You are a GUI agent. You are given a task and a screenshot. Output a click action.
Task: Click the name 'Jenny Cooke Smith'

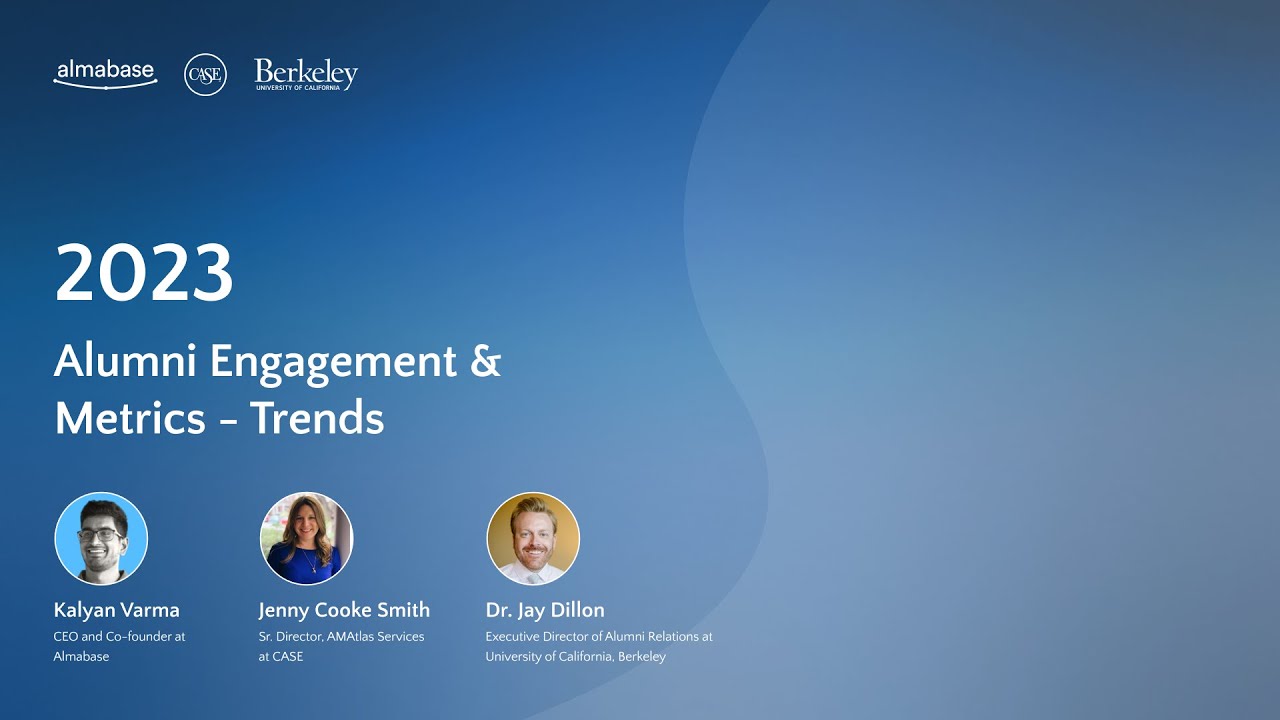click(344, 610)
